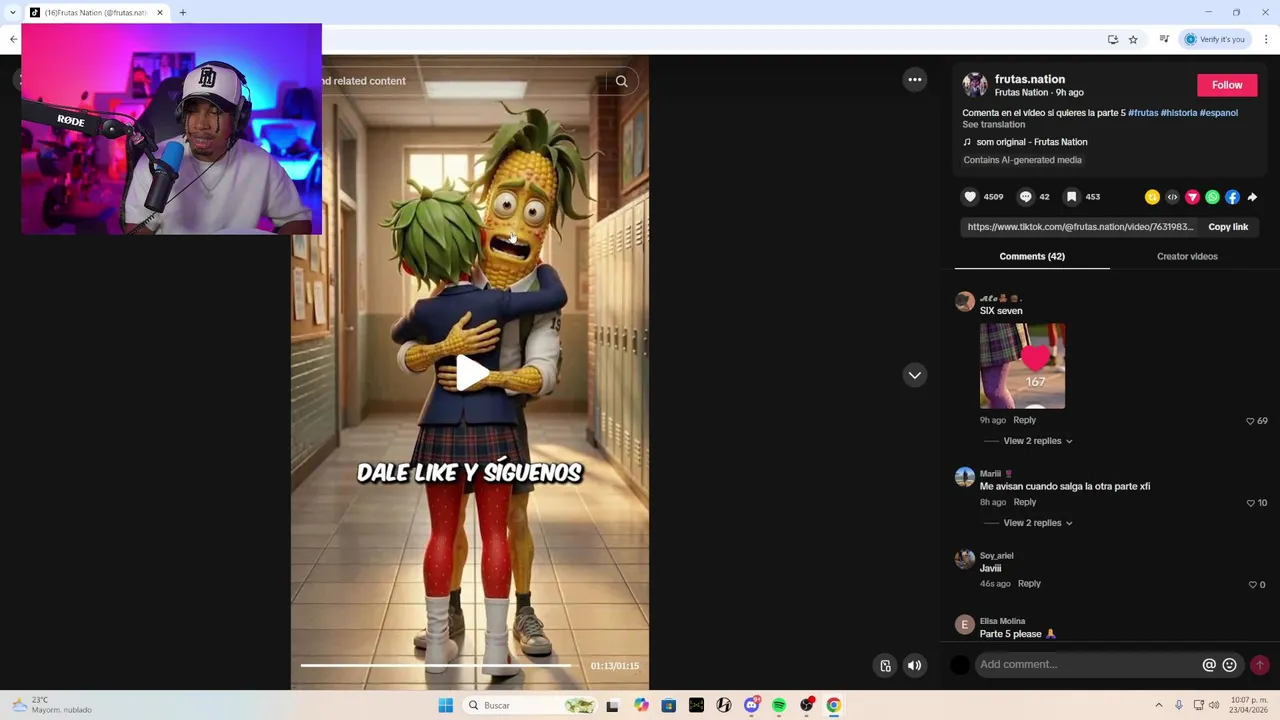
Task: Open the weather widget showing 23°C
Action: [52, 705]
